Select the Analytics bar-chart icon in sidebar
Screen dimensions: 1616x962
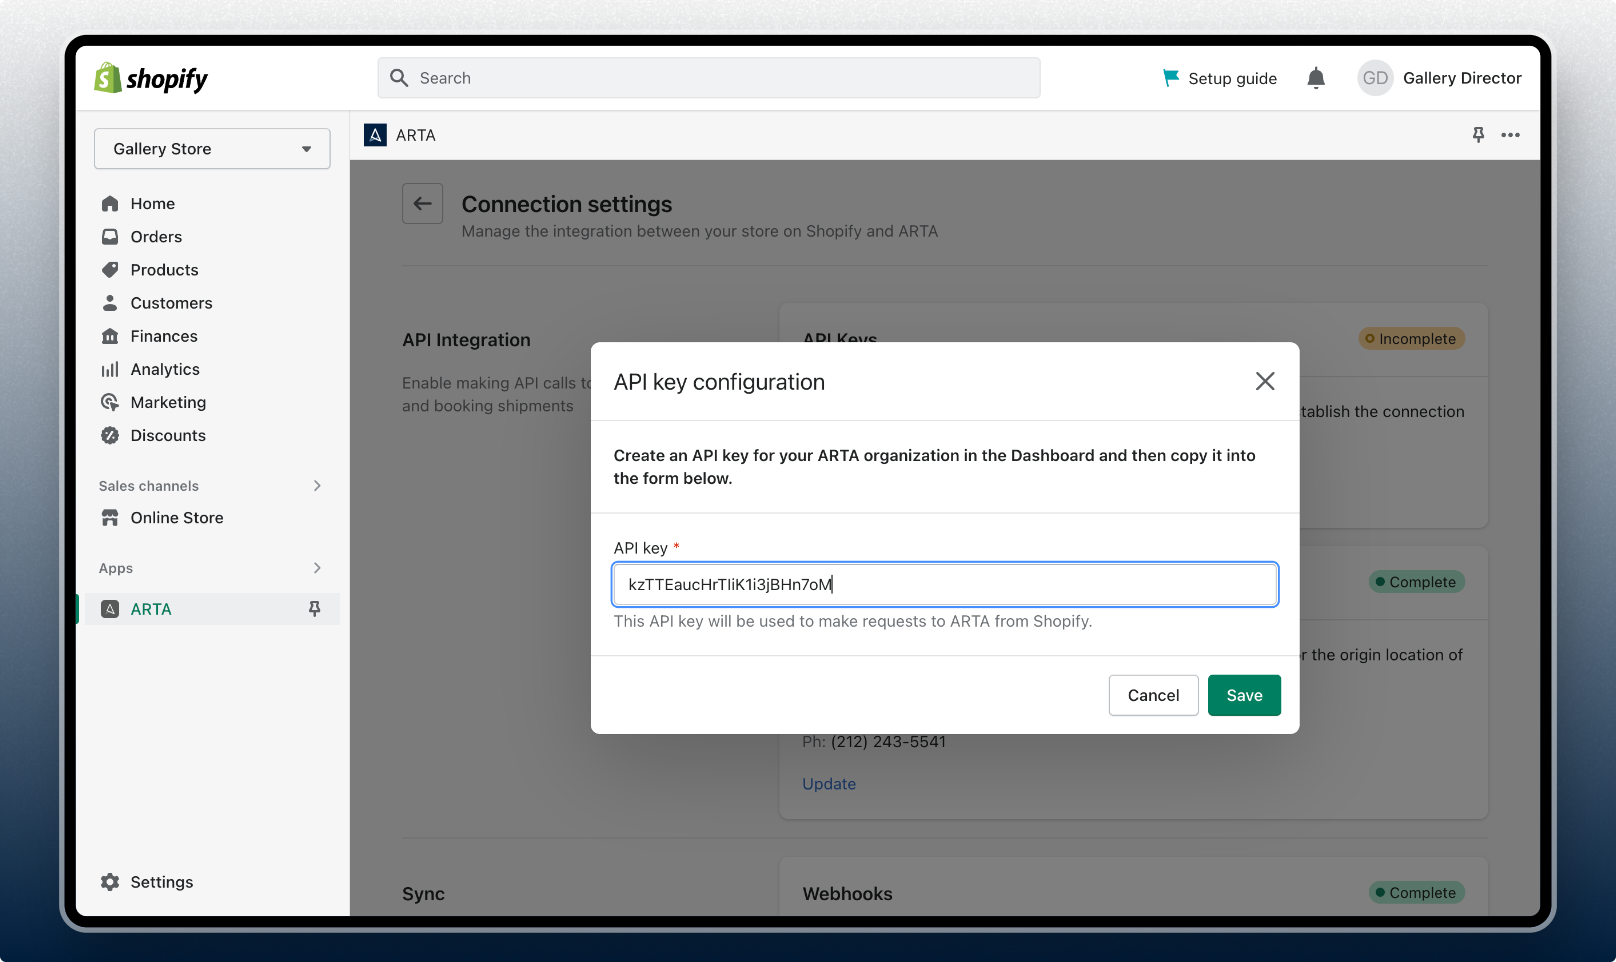110,369
